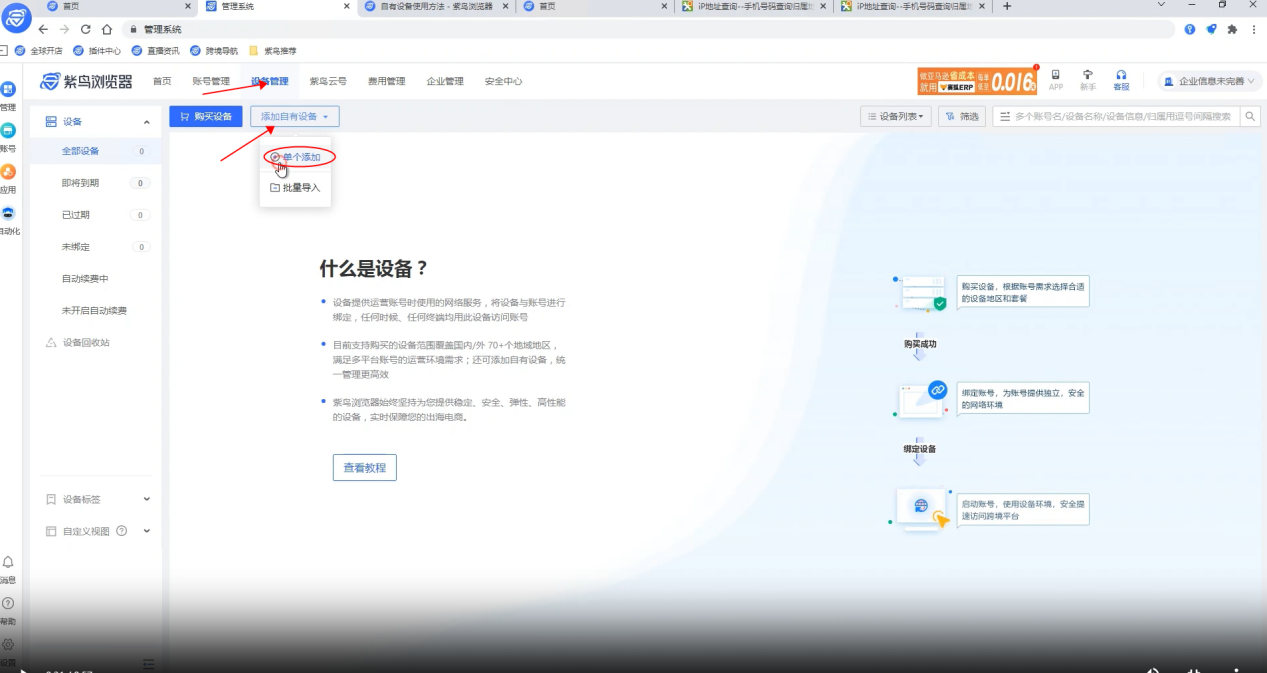Click the APP phone icon
The height and width of the screenshot is (673, 1267).
tap(1055, 76)
